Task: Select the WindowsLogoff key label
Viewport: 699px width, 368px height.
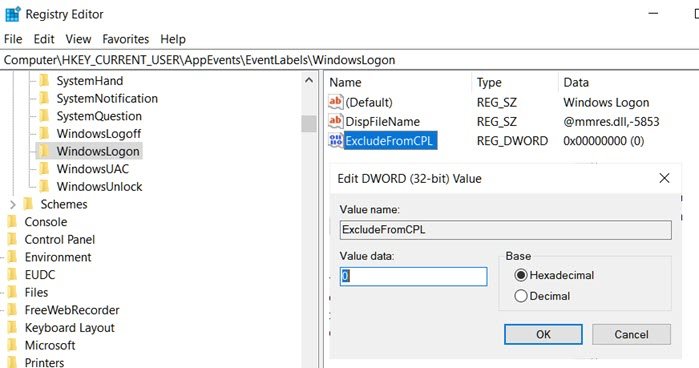Action: [x=99, y=133]
